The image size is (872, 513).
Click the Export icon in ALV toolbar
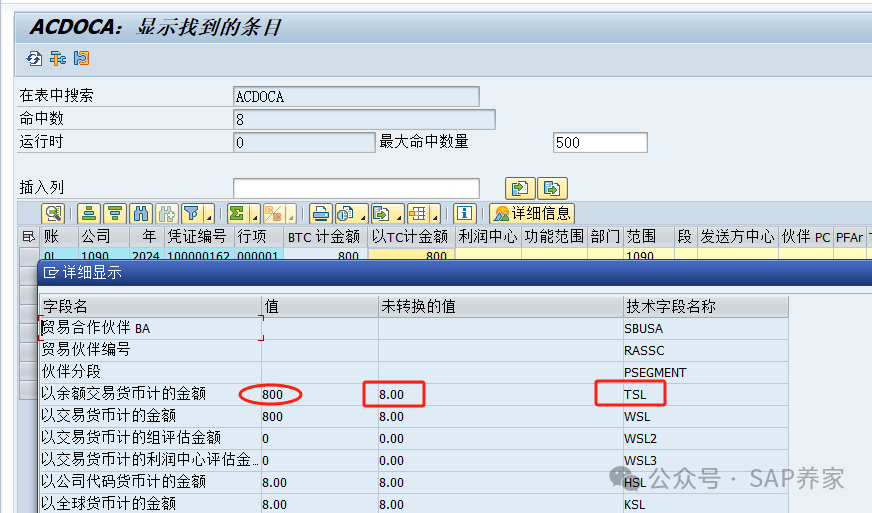click(382, 214)
